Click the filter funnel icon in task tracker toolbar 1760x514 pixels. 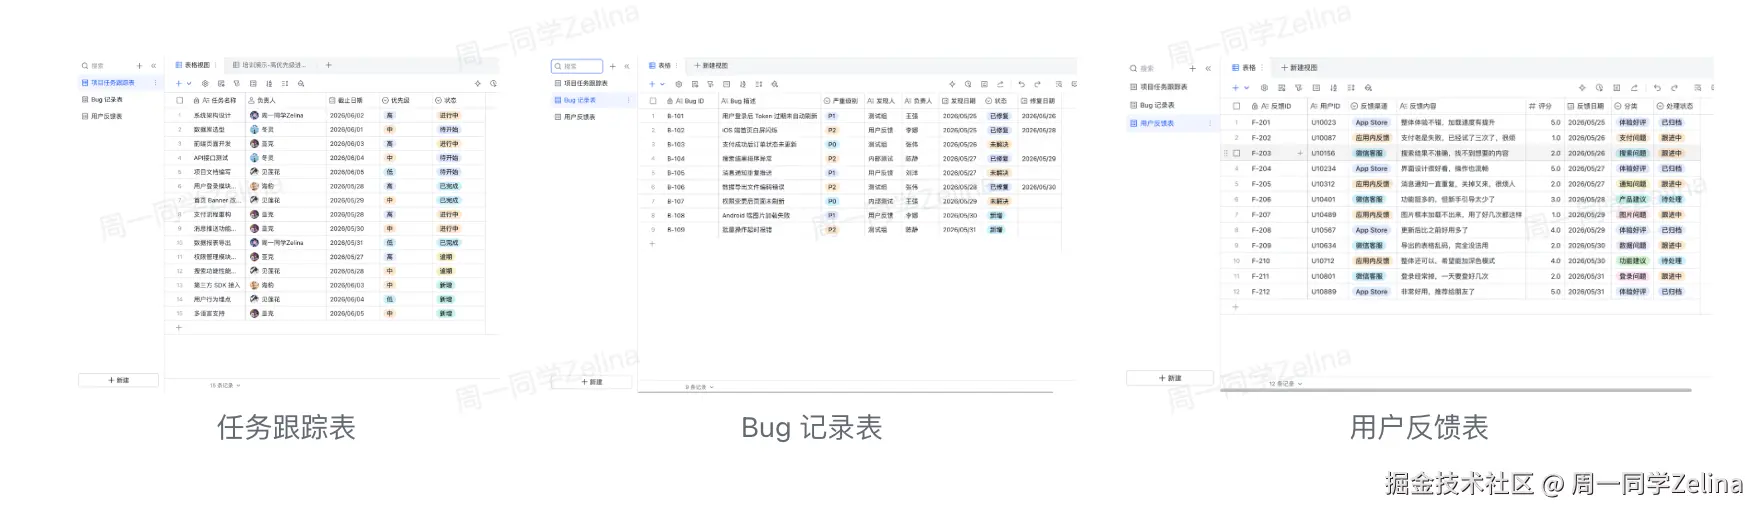pos(237,84)
